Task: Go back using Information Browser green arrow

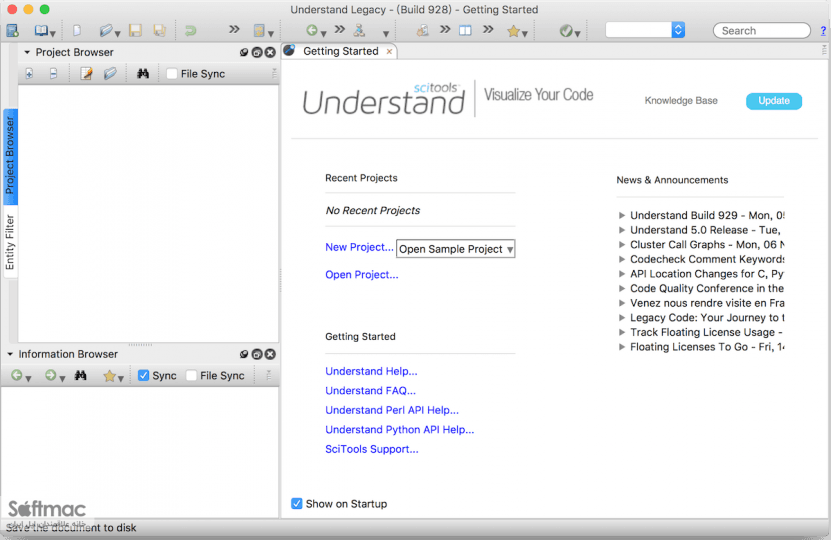Action: pyautogui.click(x=17, y=376)
